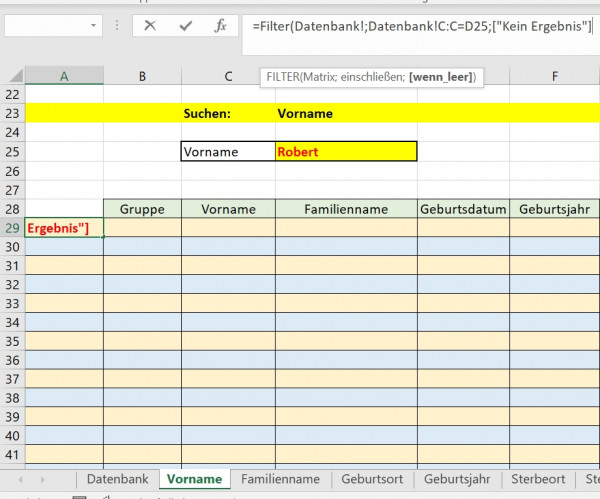600x499 pixels.
Task: Select the Vorname sheet tab
Action: click(x=194, y=479)
